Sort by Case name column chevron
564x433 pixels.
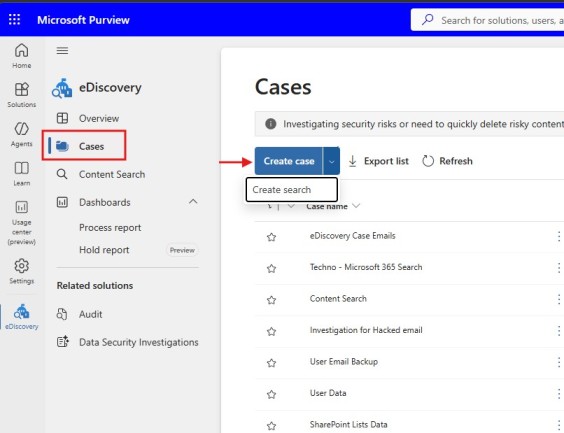(356, 206)
